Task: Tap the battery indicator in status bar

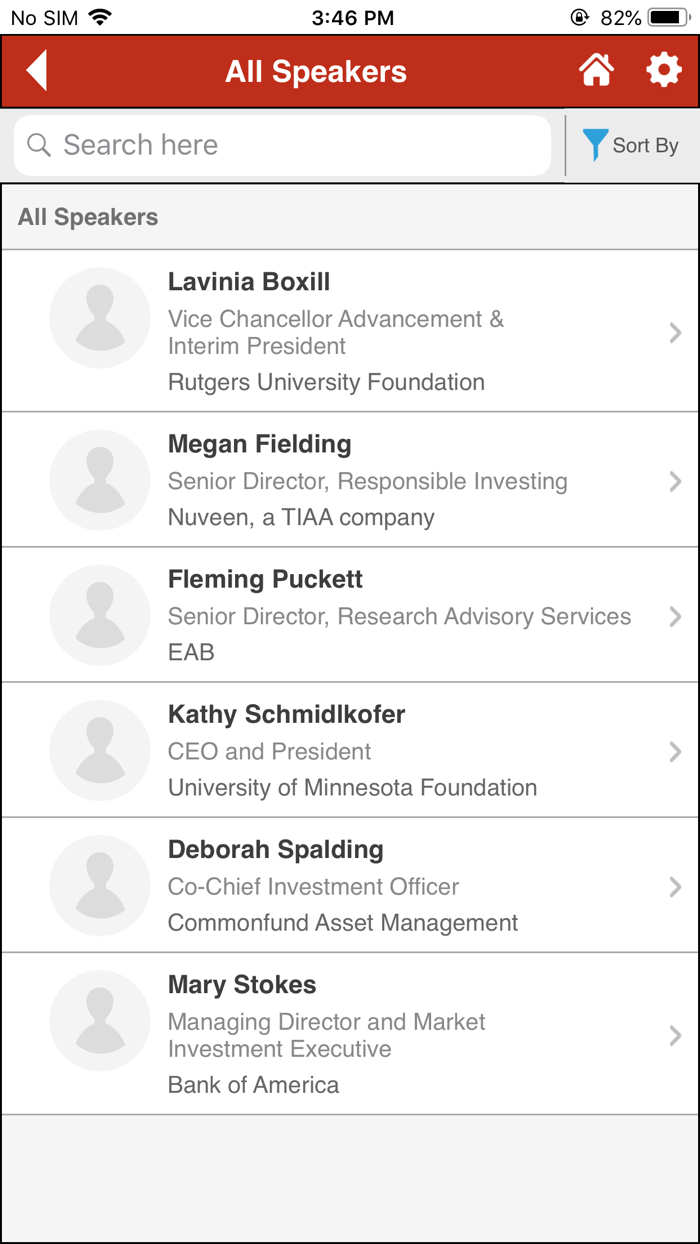Action: pos(668,18)
